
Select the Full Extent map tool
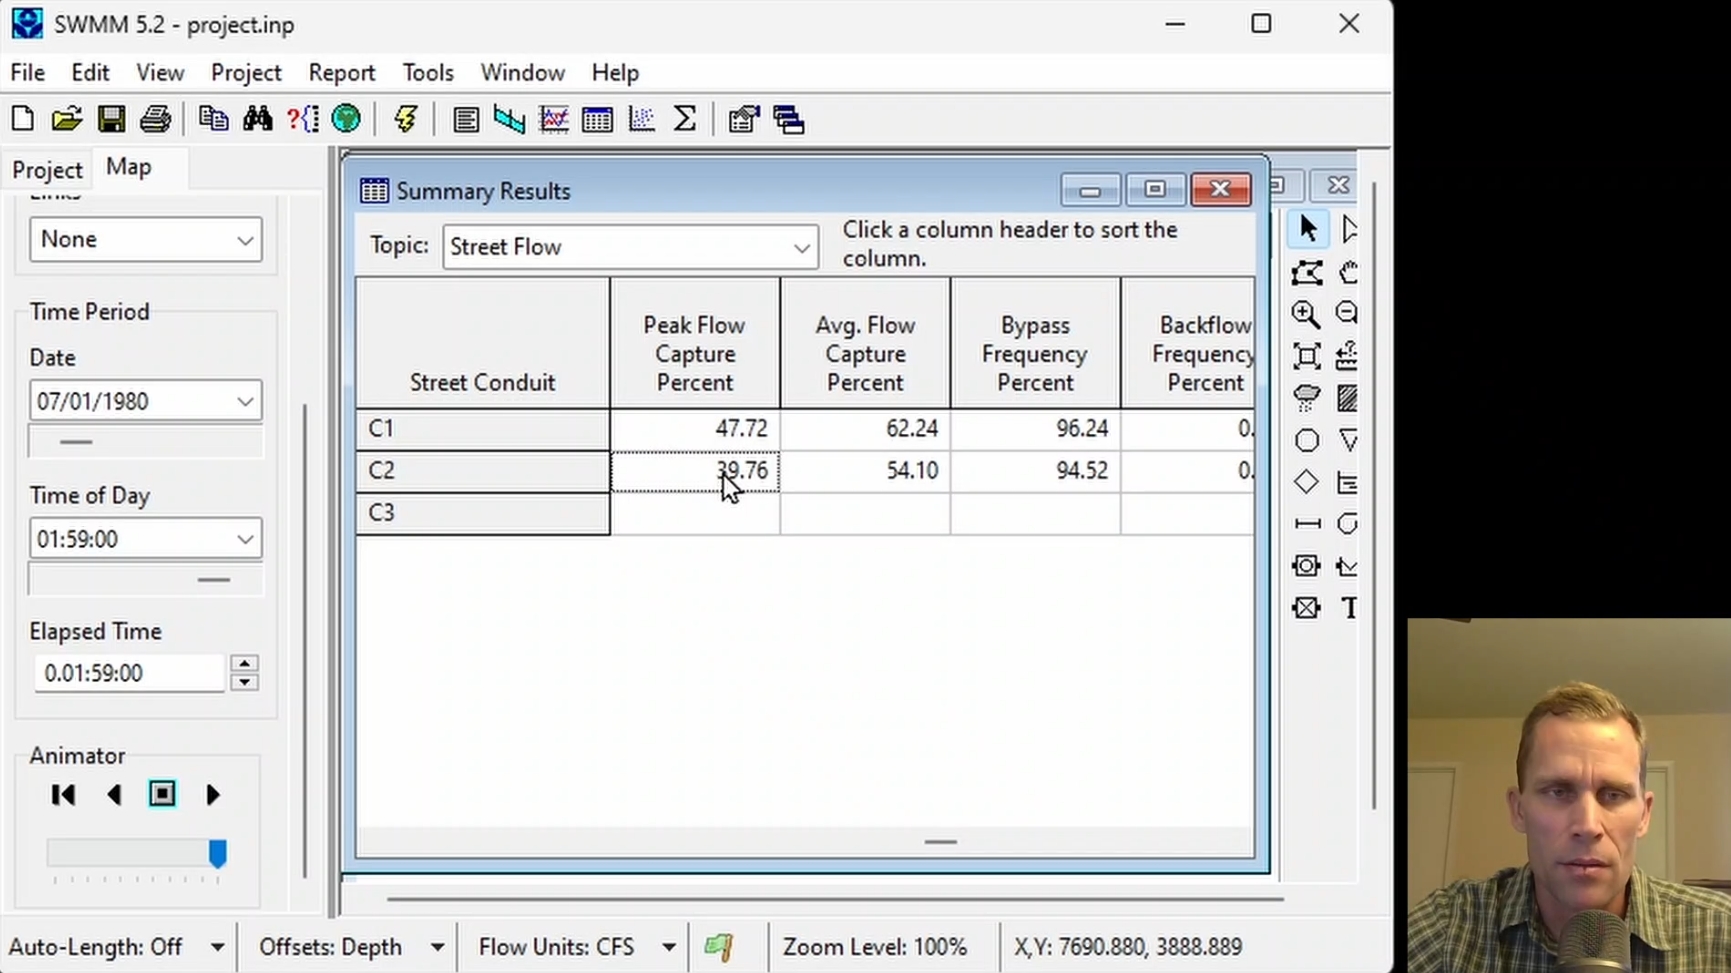click(x=1306, y=356)
